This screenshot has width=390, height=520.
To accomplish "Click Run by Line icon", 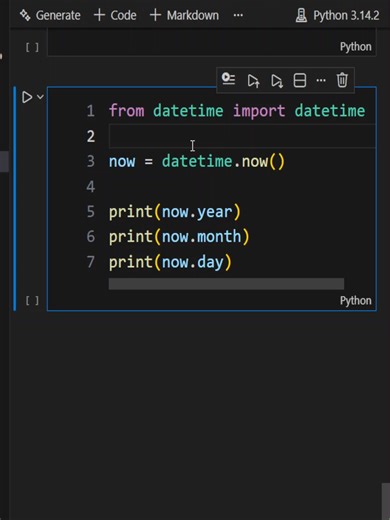I will click(x=229, y=80).
